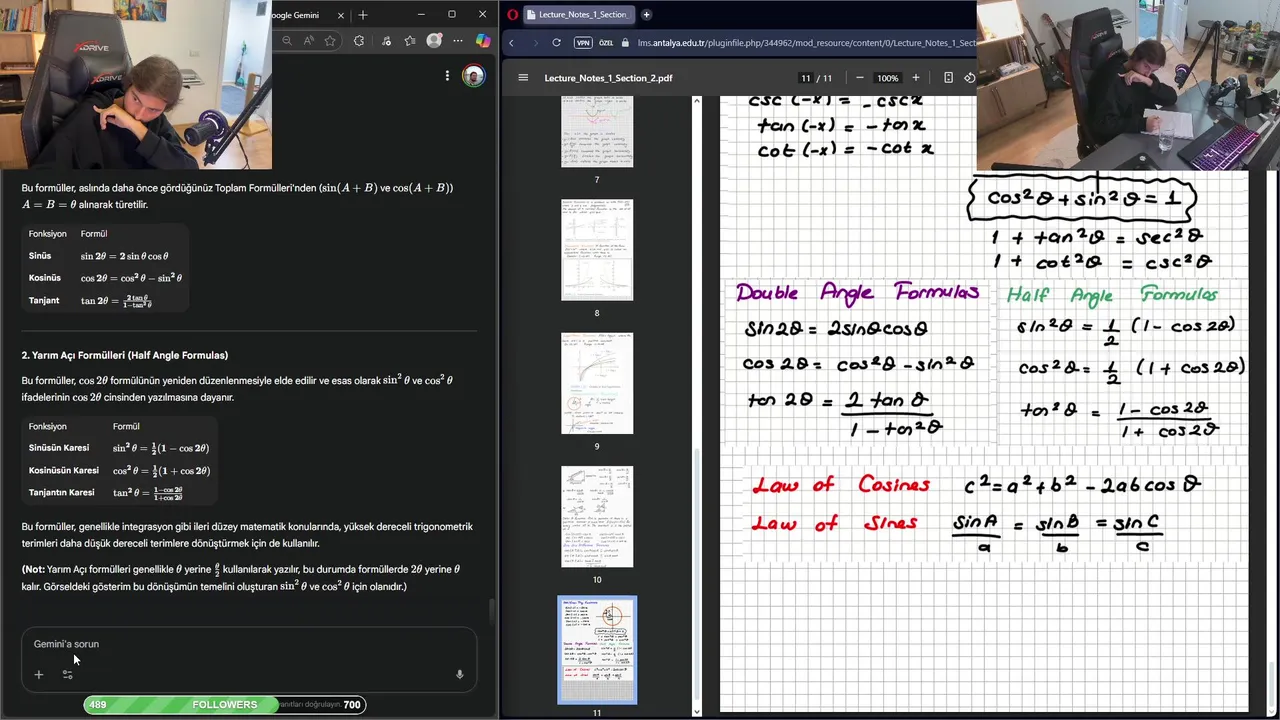
Task: Click the 'Tanjantın Karesi' table row
Action: (119, 493)
